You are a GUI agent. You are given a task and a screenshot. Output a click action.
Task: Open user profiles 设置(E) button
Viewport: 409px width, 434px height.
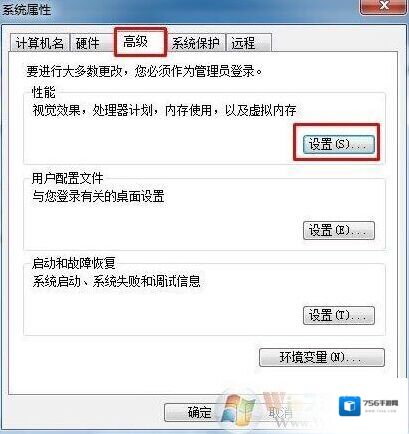339,231
